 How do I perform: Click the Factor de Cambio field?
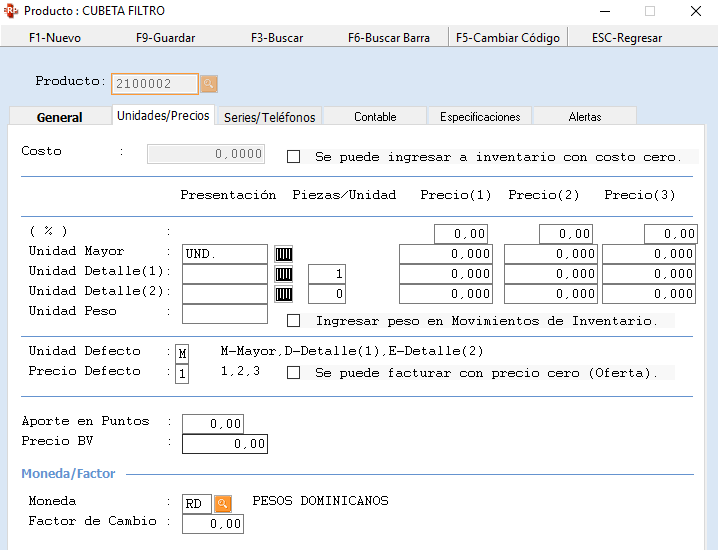click(x=213, y=524)
